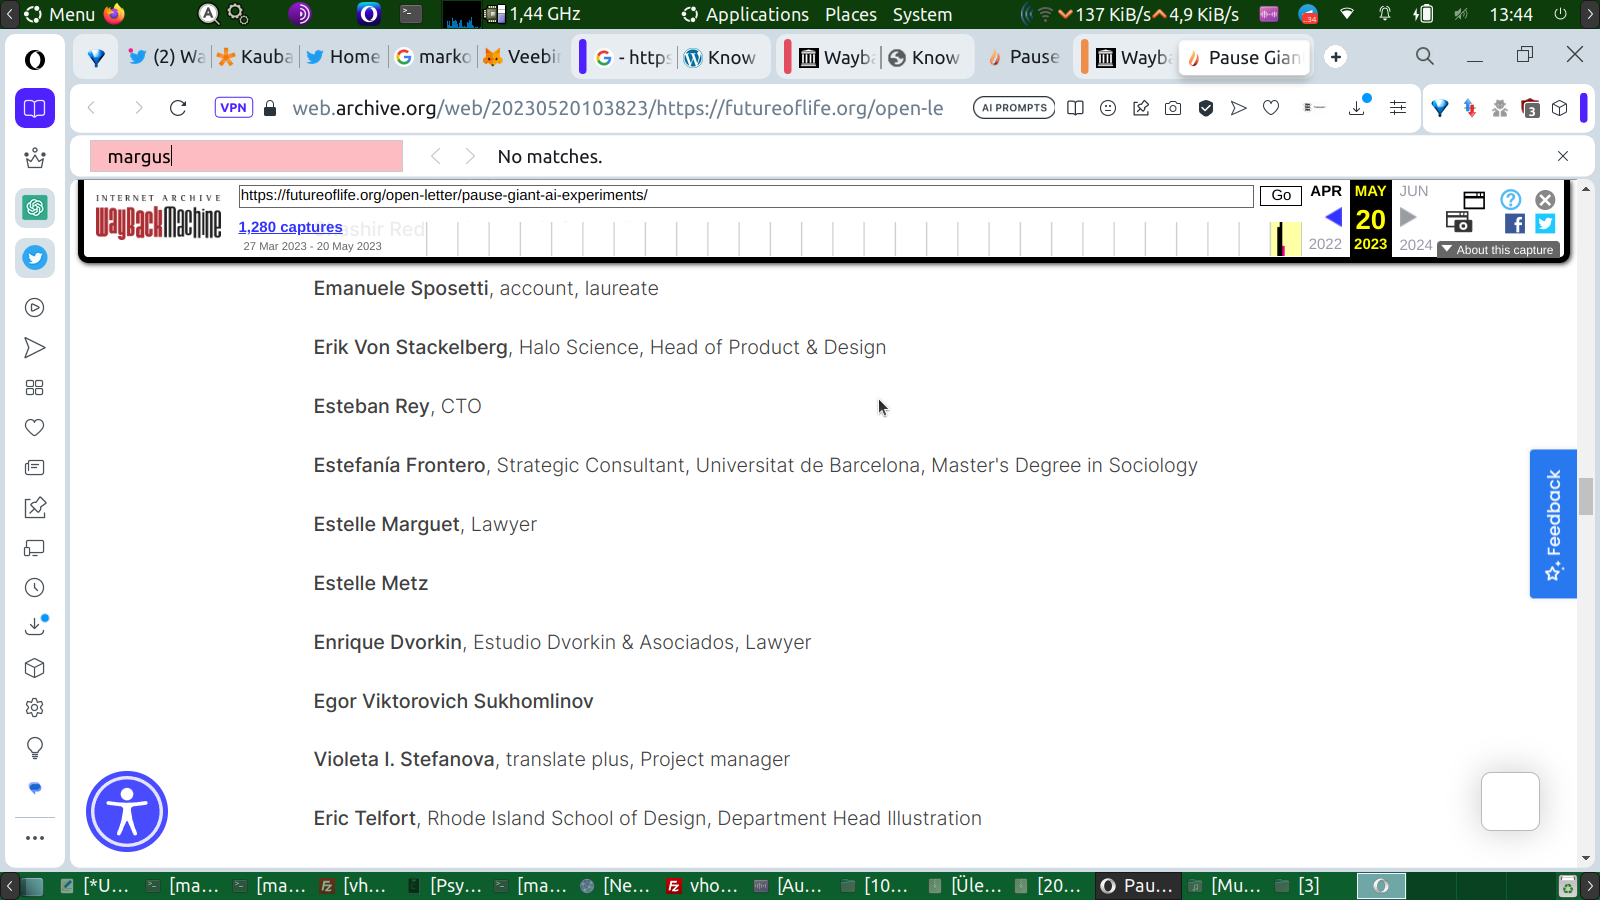Share capture on Twitter in Wayback toolbar
The width and height of the screenshot is (1600, 900).
pyautogui.click(x=1545, y=224)
